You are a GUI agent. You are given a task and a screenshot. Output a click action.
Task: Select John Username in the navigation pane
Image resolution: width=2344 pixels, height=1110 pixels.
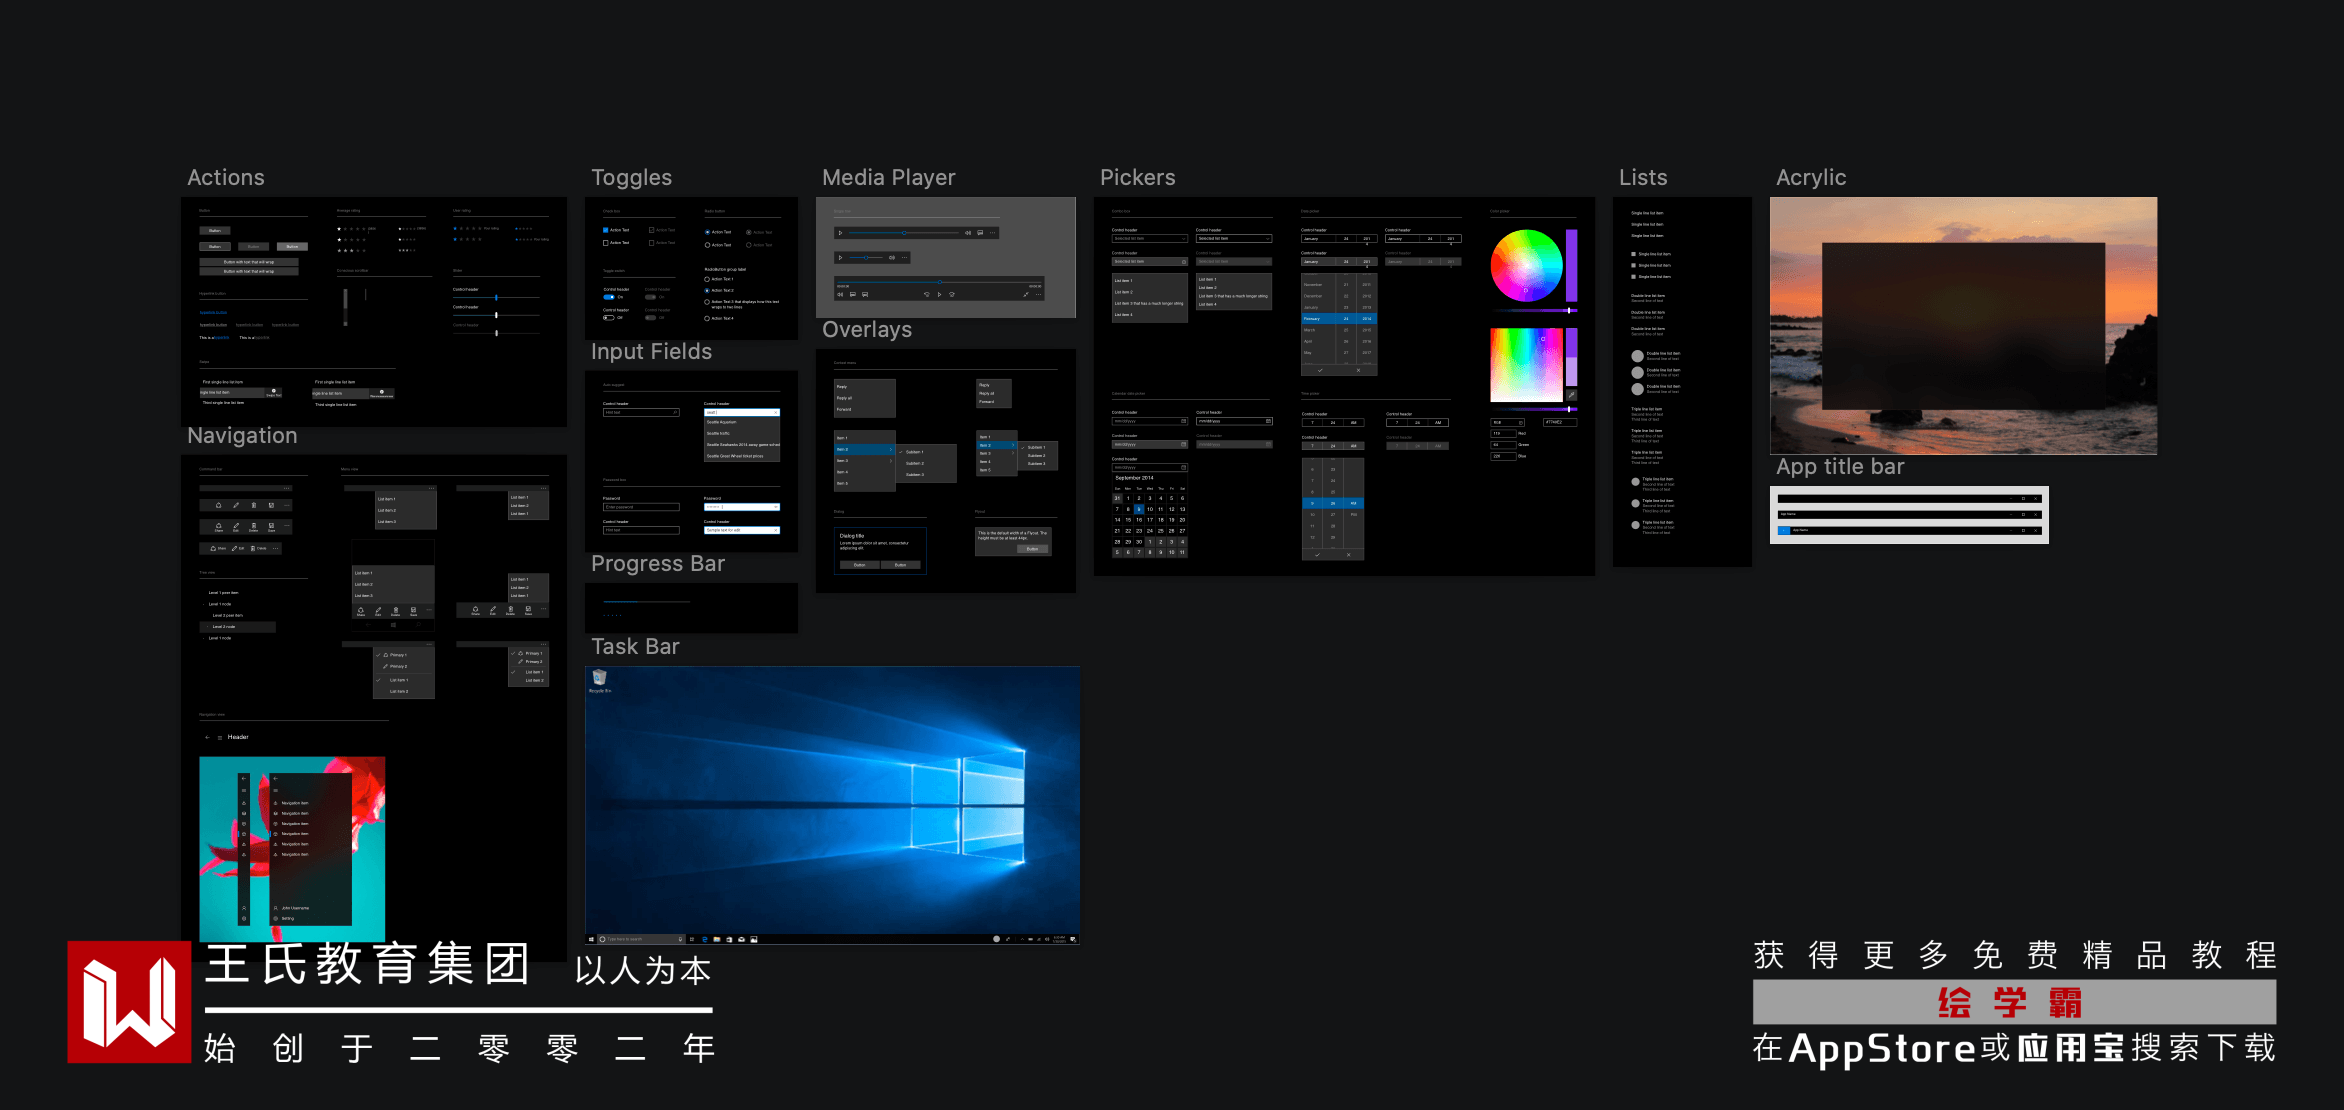296,908
